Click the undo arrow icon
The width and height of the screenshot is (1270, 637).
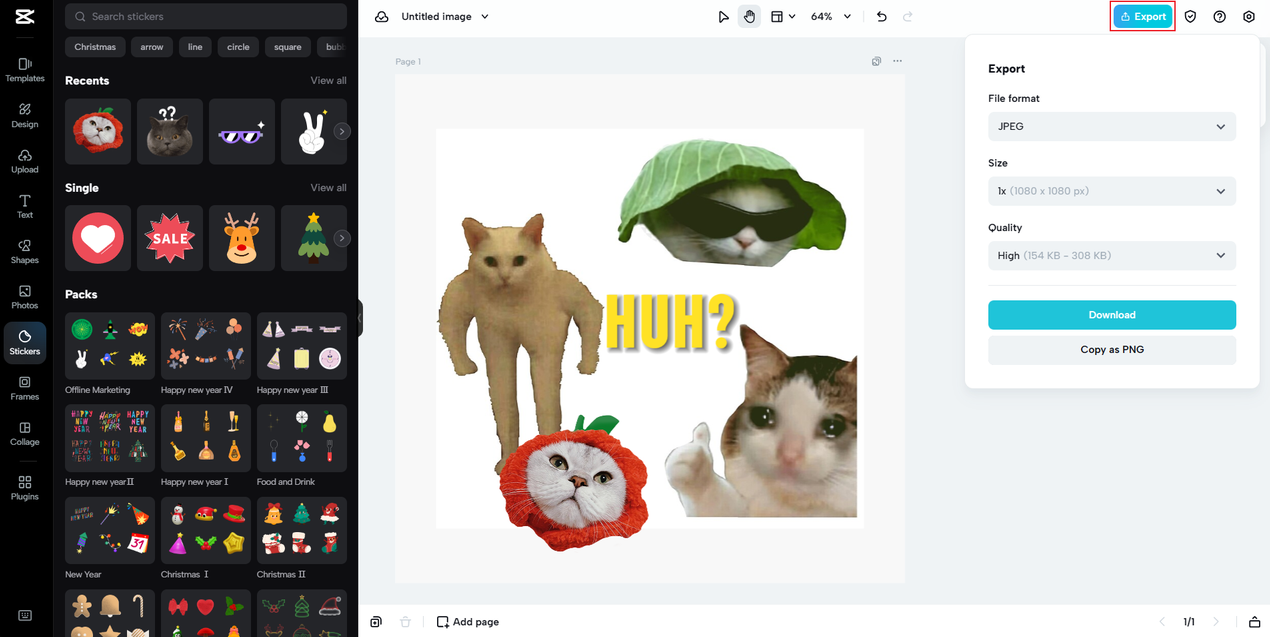(881, 17)
